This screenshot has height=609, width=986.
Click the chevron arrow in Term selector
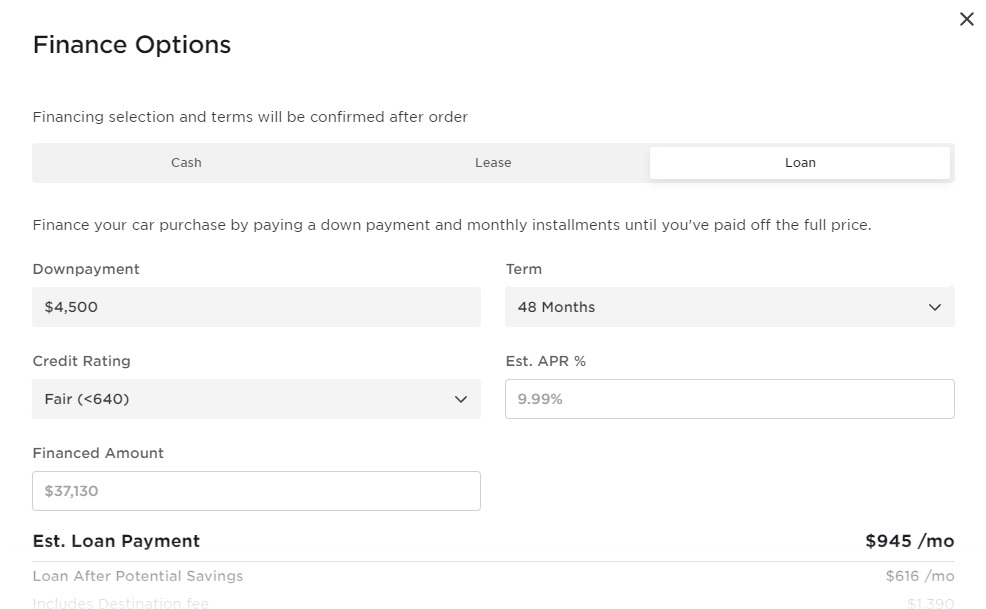(x=935, y=307)
